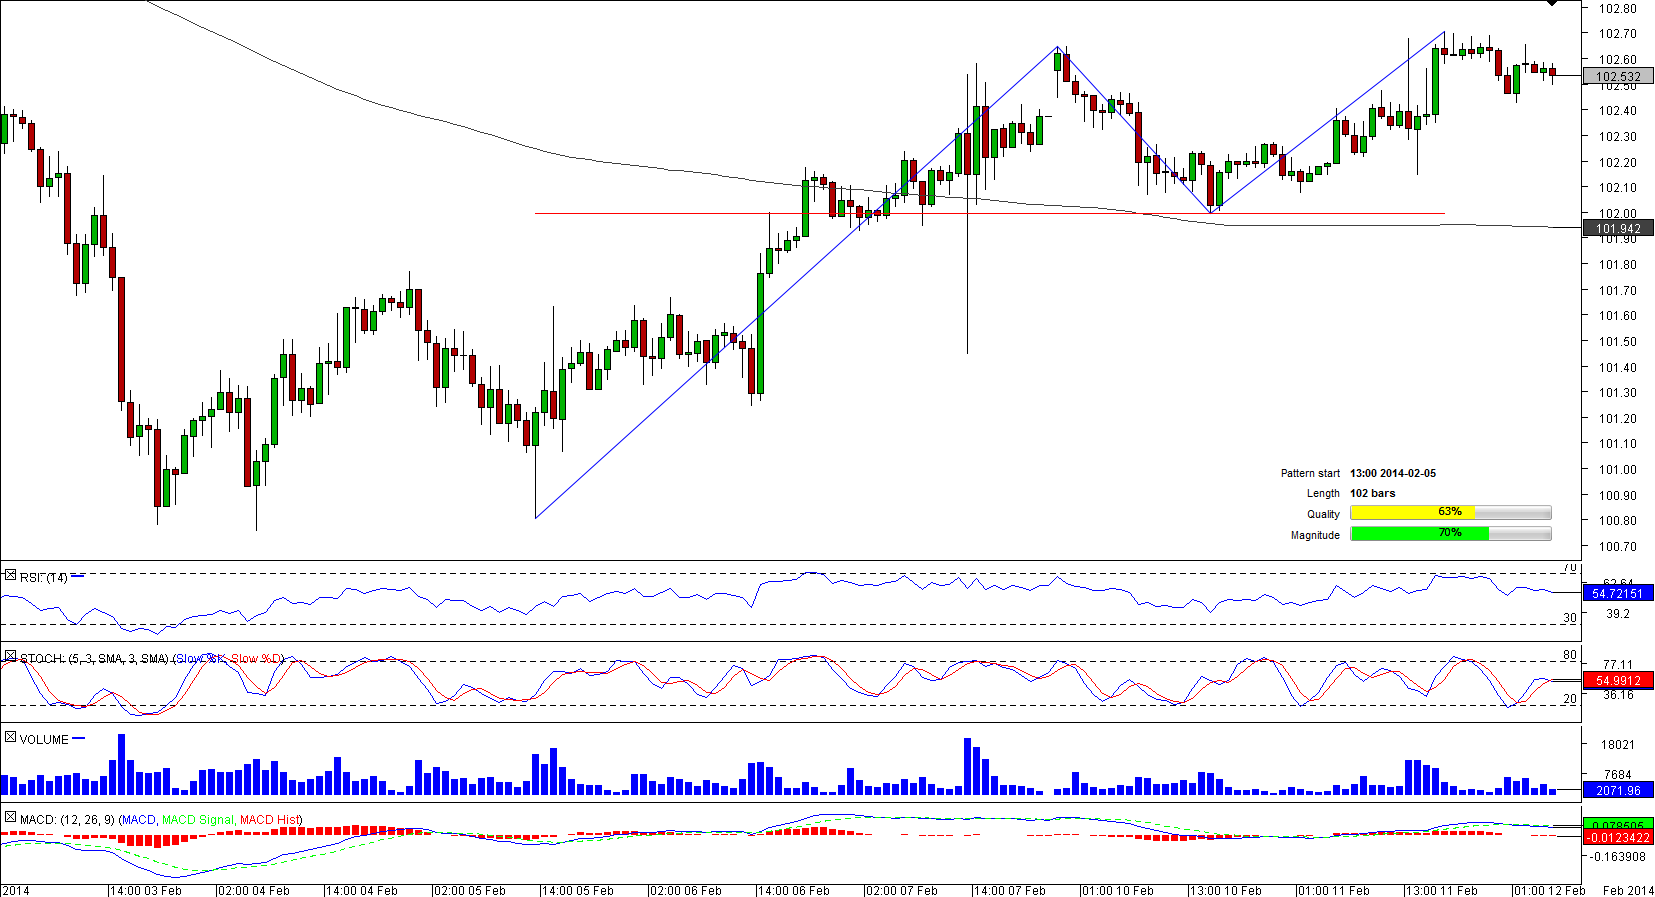Click the blue line marker beside RSI (14)
Image resolution: width=1655 pixels, height=897 pixels.
coord(78,577)
